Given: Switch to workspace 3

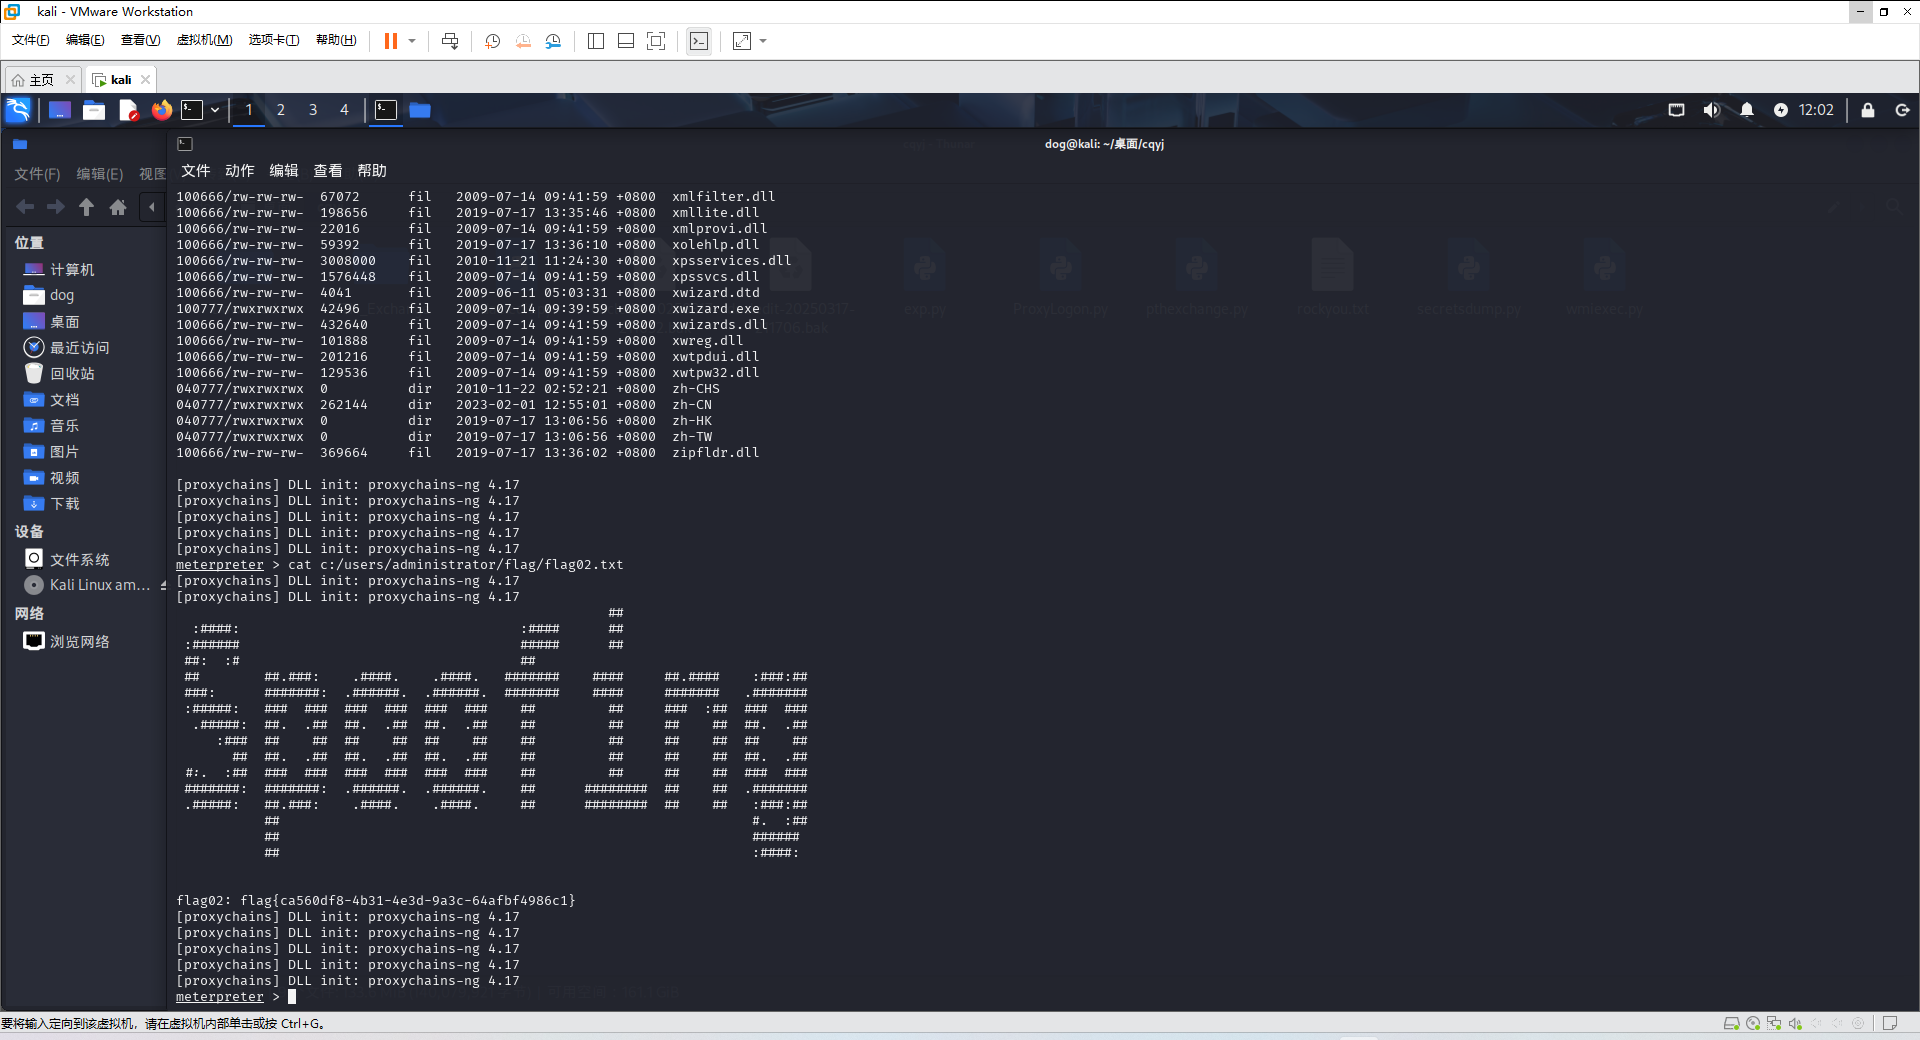Looking at the screenshot, I should pos(313,110).
